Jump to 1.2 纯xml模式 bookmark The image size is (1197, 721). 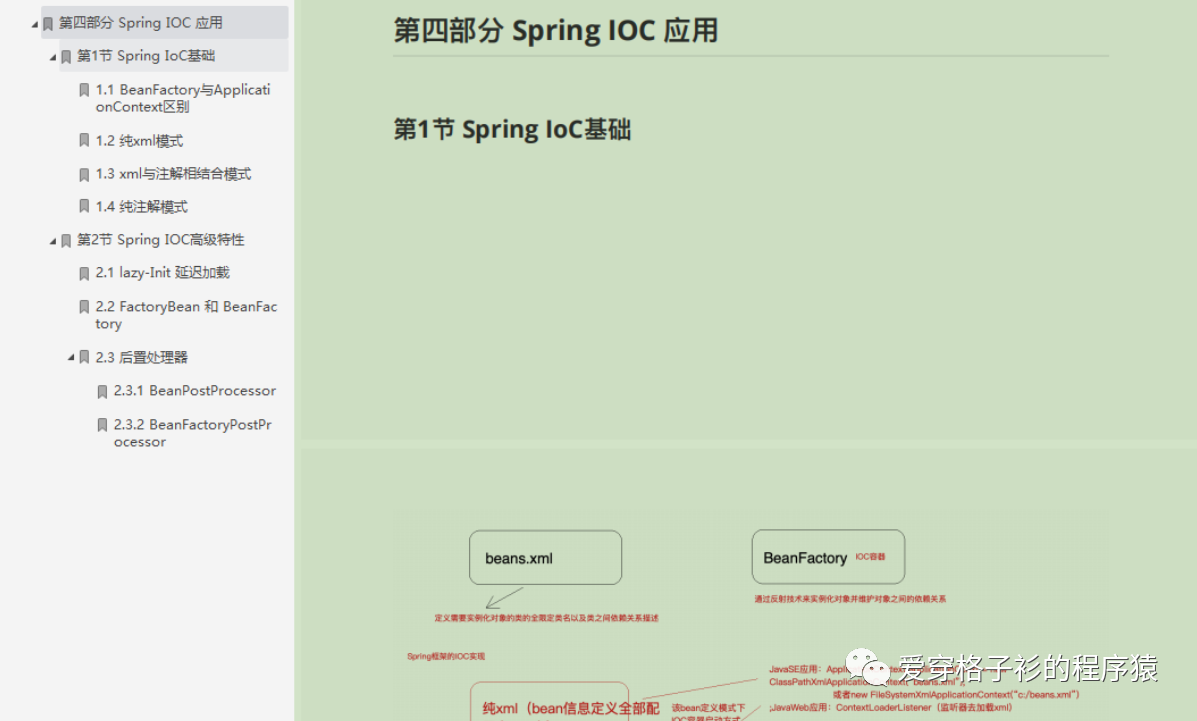point(139,141)
